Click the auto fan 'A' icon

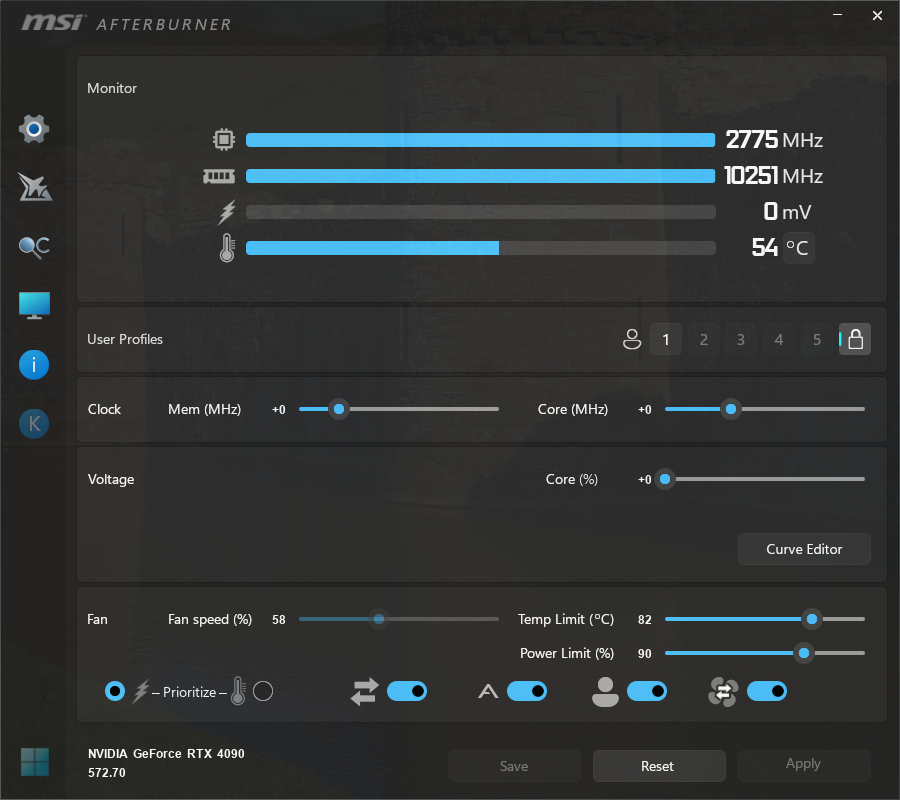[x=488, y=691]
